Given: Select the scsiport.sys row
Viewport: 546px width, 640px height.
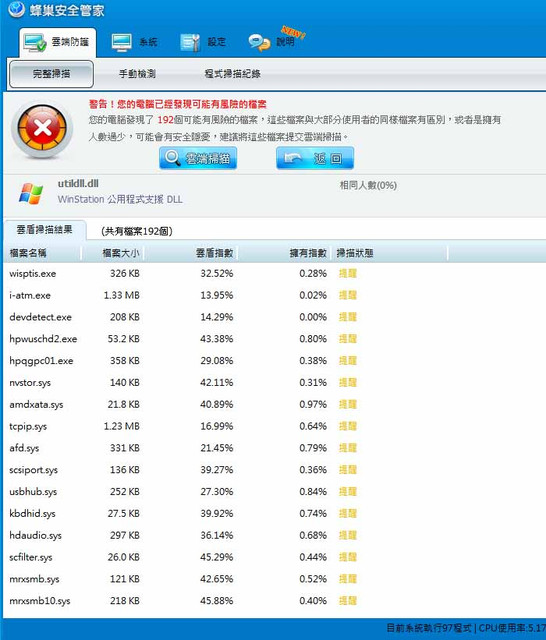Looking at the screenshot, I should point(274,470).
